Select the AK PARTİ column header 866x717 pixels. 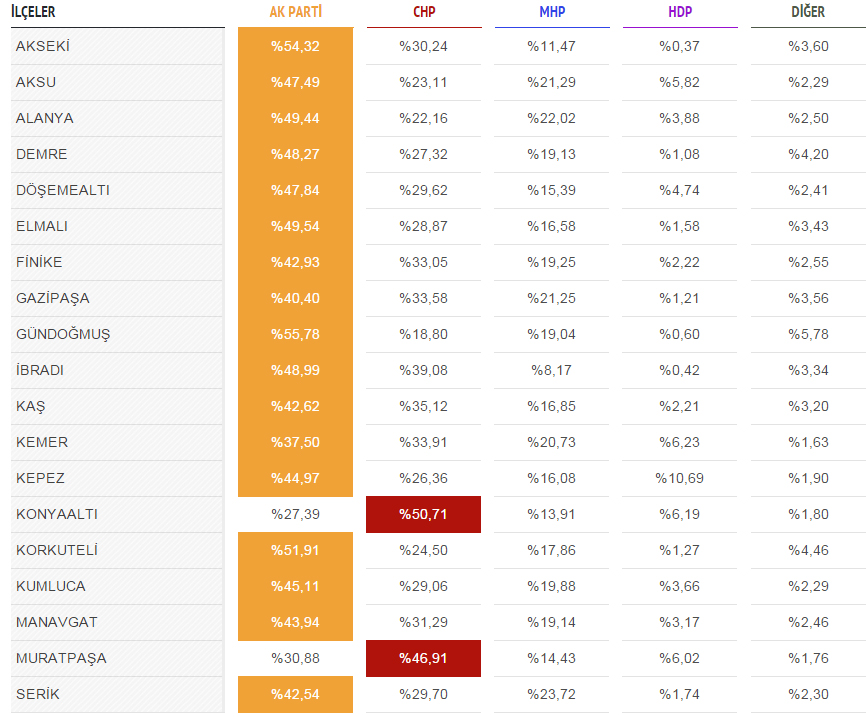tap(295, 12)
